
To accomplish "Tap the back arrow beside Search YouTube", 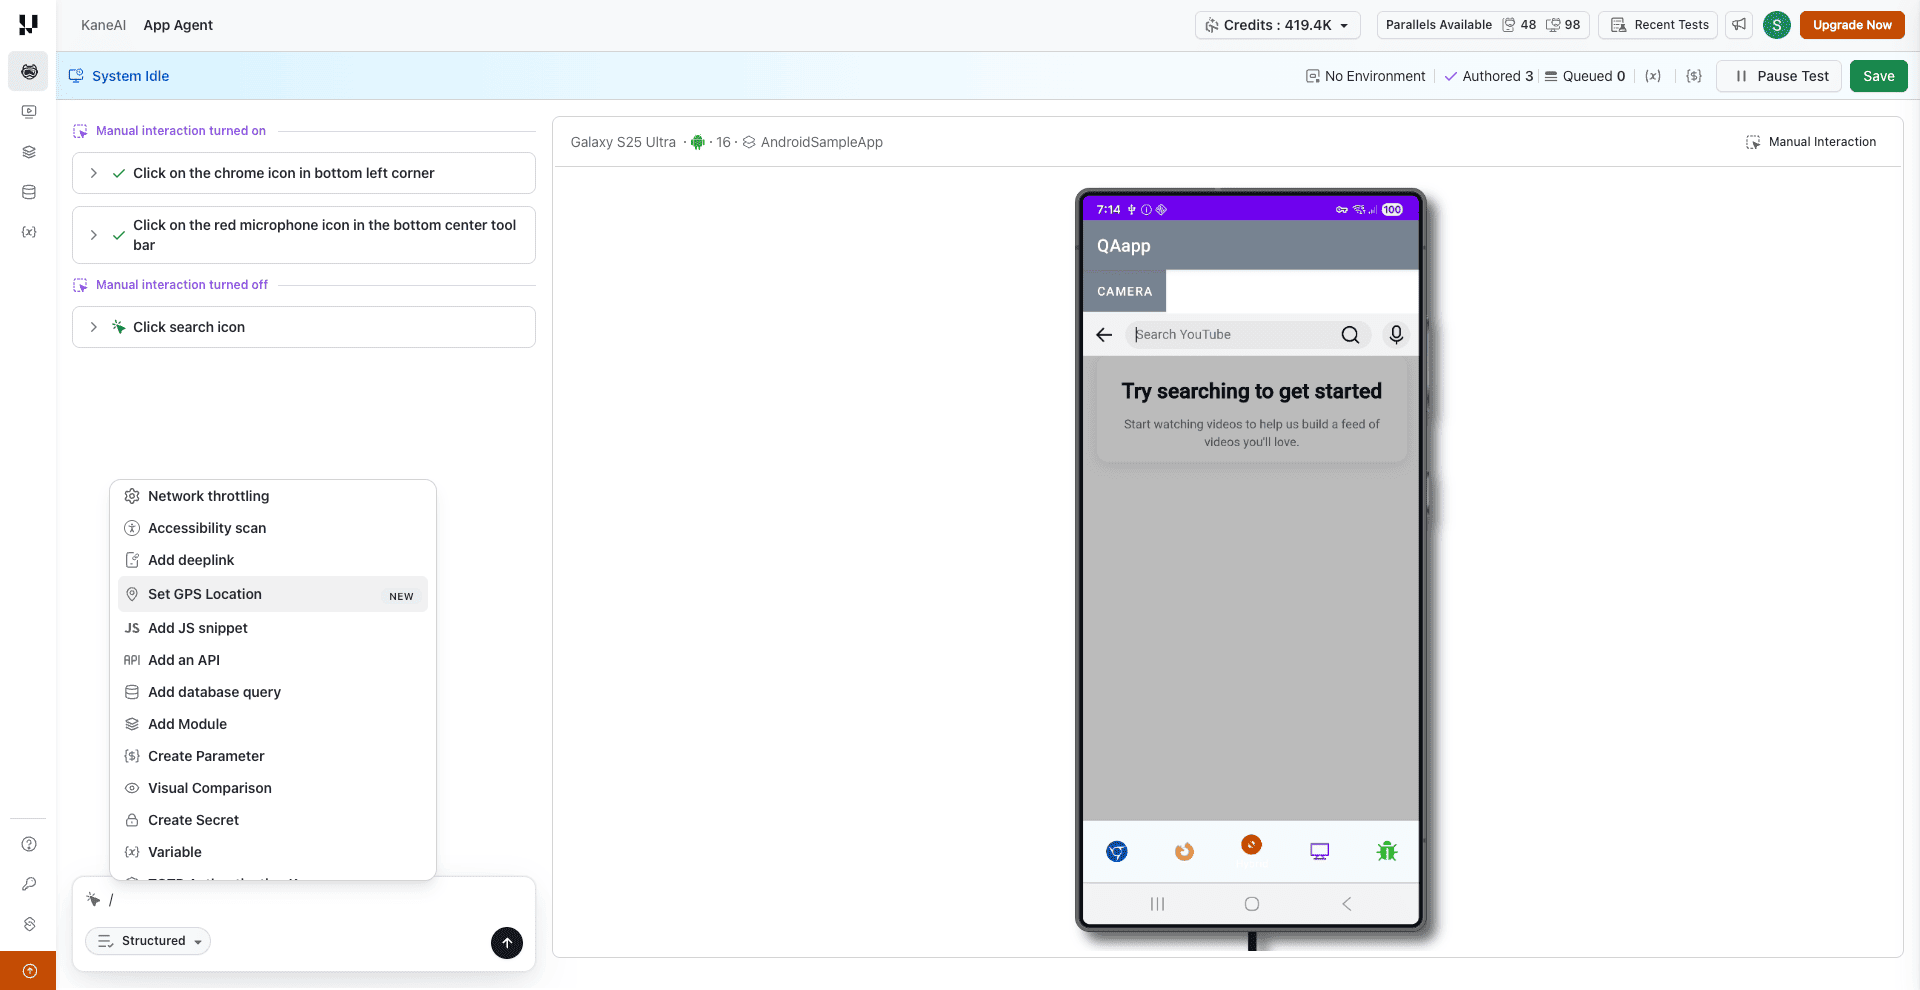I will 1104,335.
